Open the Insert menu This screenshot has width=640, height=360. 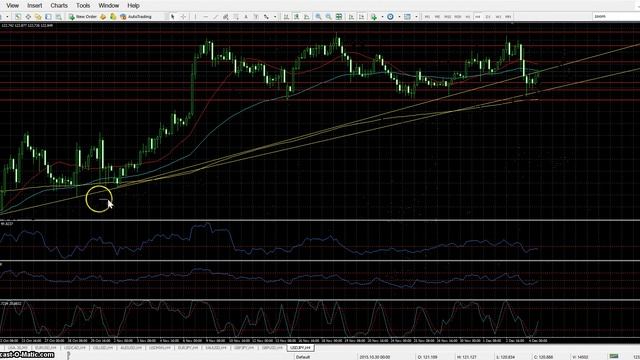[35, 6]
